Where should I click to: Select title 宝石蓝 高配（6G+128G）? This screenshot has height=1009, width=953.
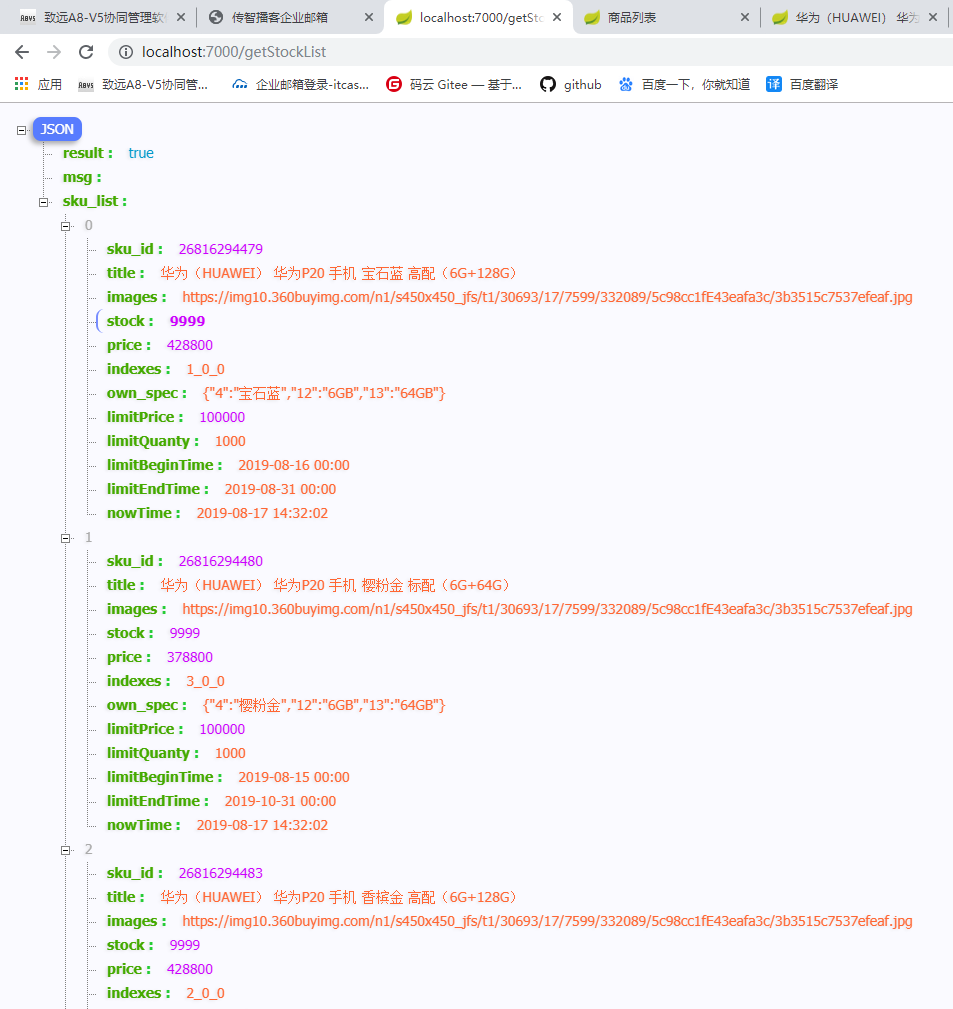click(x=338, y=273)
